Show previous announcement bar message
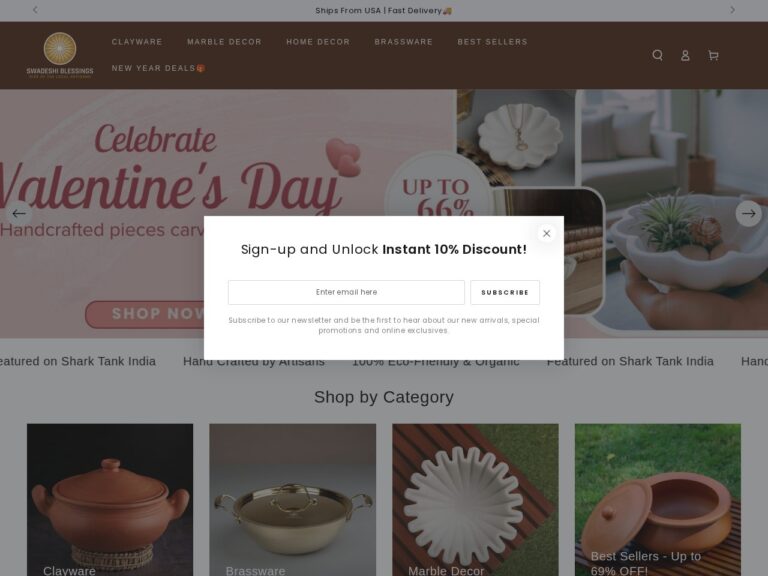768x576 pixels. tap(35, 10)
